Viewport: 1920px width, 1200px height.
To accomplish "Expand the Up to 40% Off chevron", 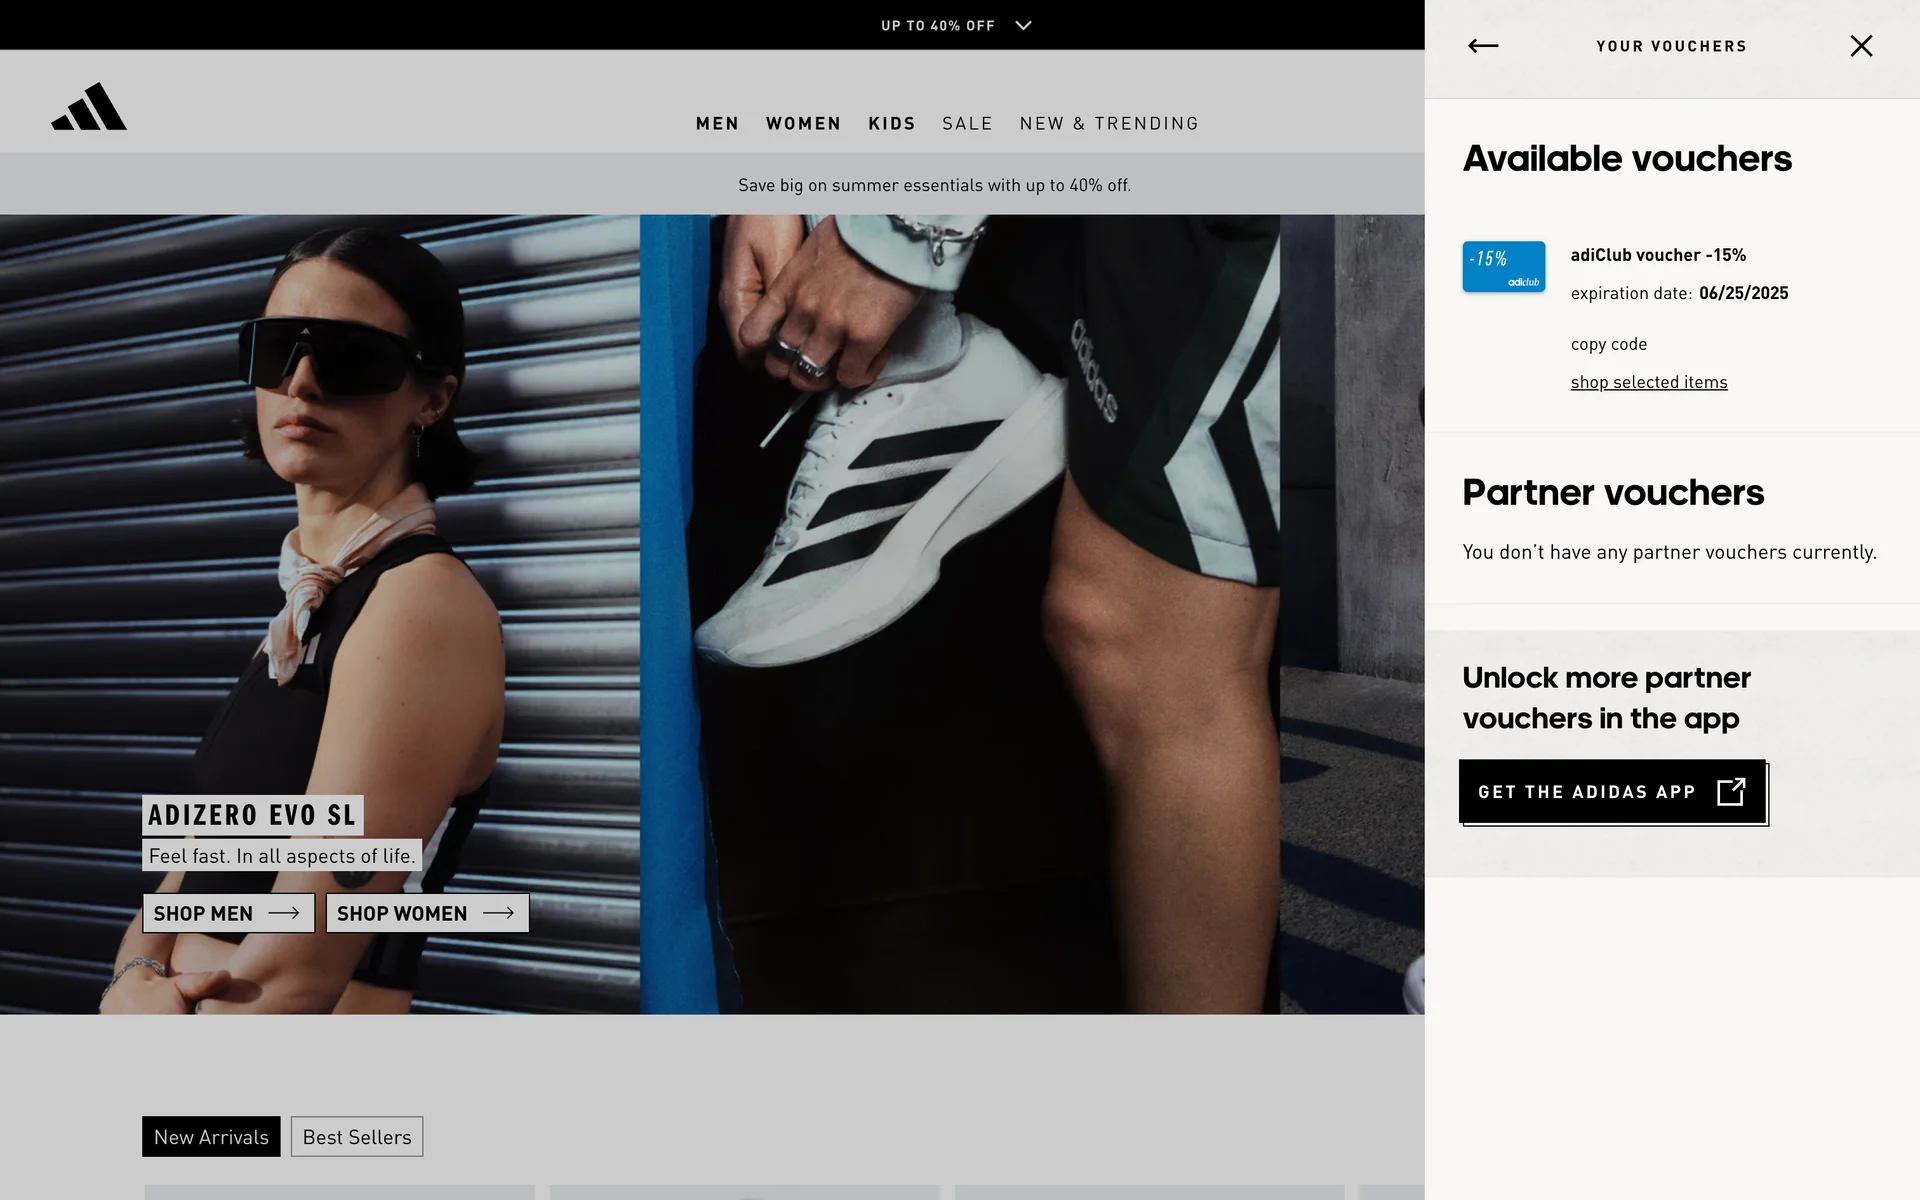I will point(1023,26).
